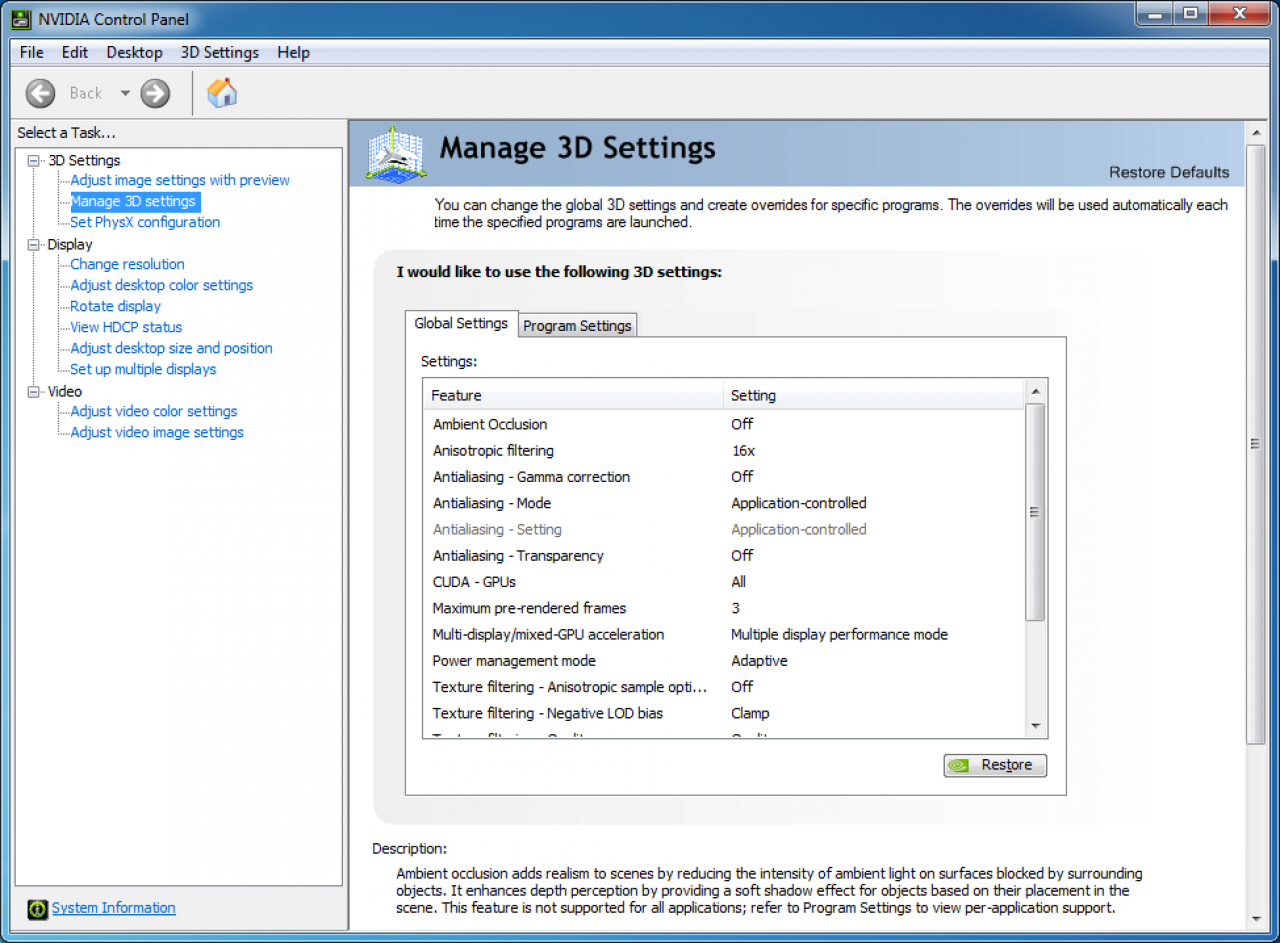Click Multiple display performance mode value
The width and height of the screenshot is (1280, 943).
839,634
